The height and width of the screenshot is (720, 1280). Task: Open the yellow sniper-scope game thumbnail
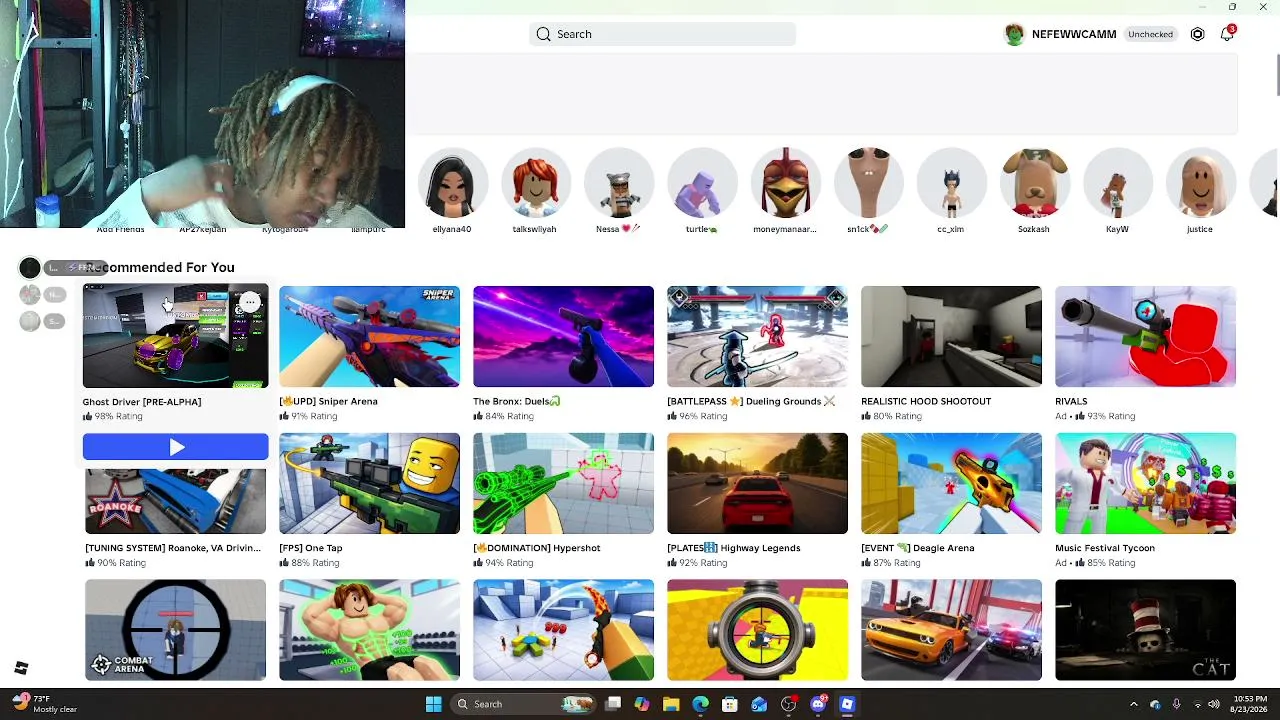click(758, 630)
